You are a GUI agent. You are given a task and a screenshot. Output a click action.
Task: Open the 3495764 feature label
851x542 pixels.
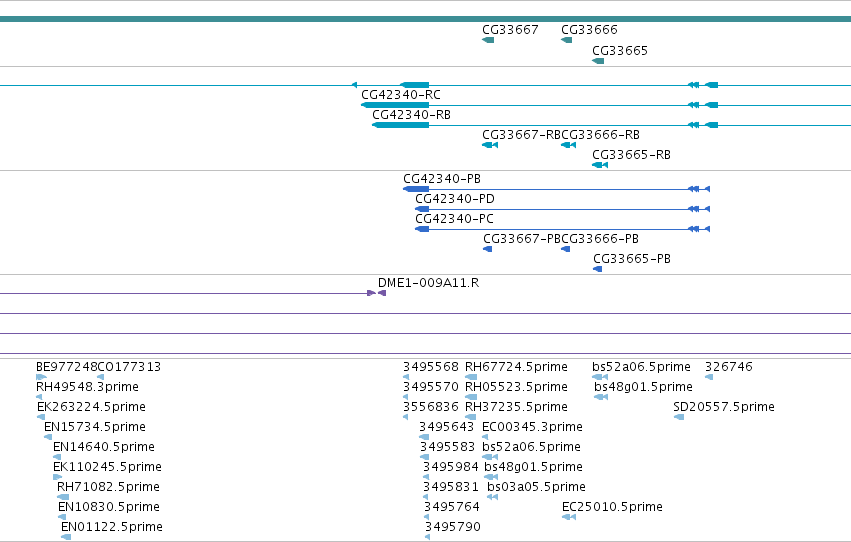point(452,507)
